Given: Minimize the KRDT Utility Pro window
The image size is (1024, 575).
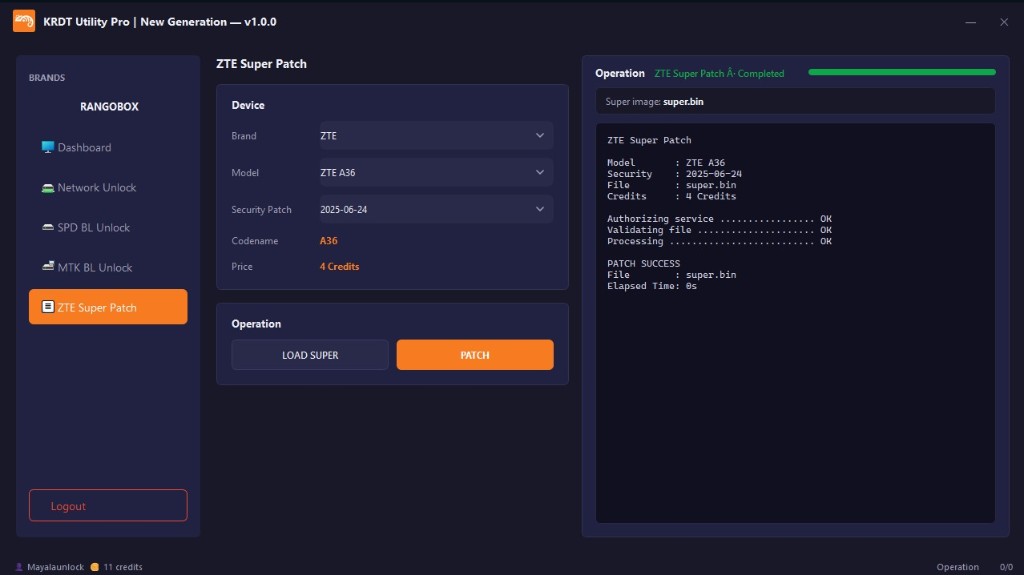Looking at the screenshot, I should tap(970, 22).
